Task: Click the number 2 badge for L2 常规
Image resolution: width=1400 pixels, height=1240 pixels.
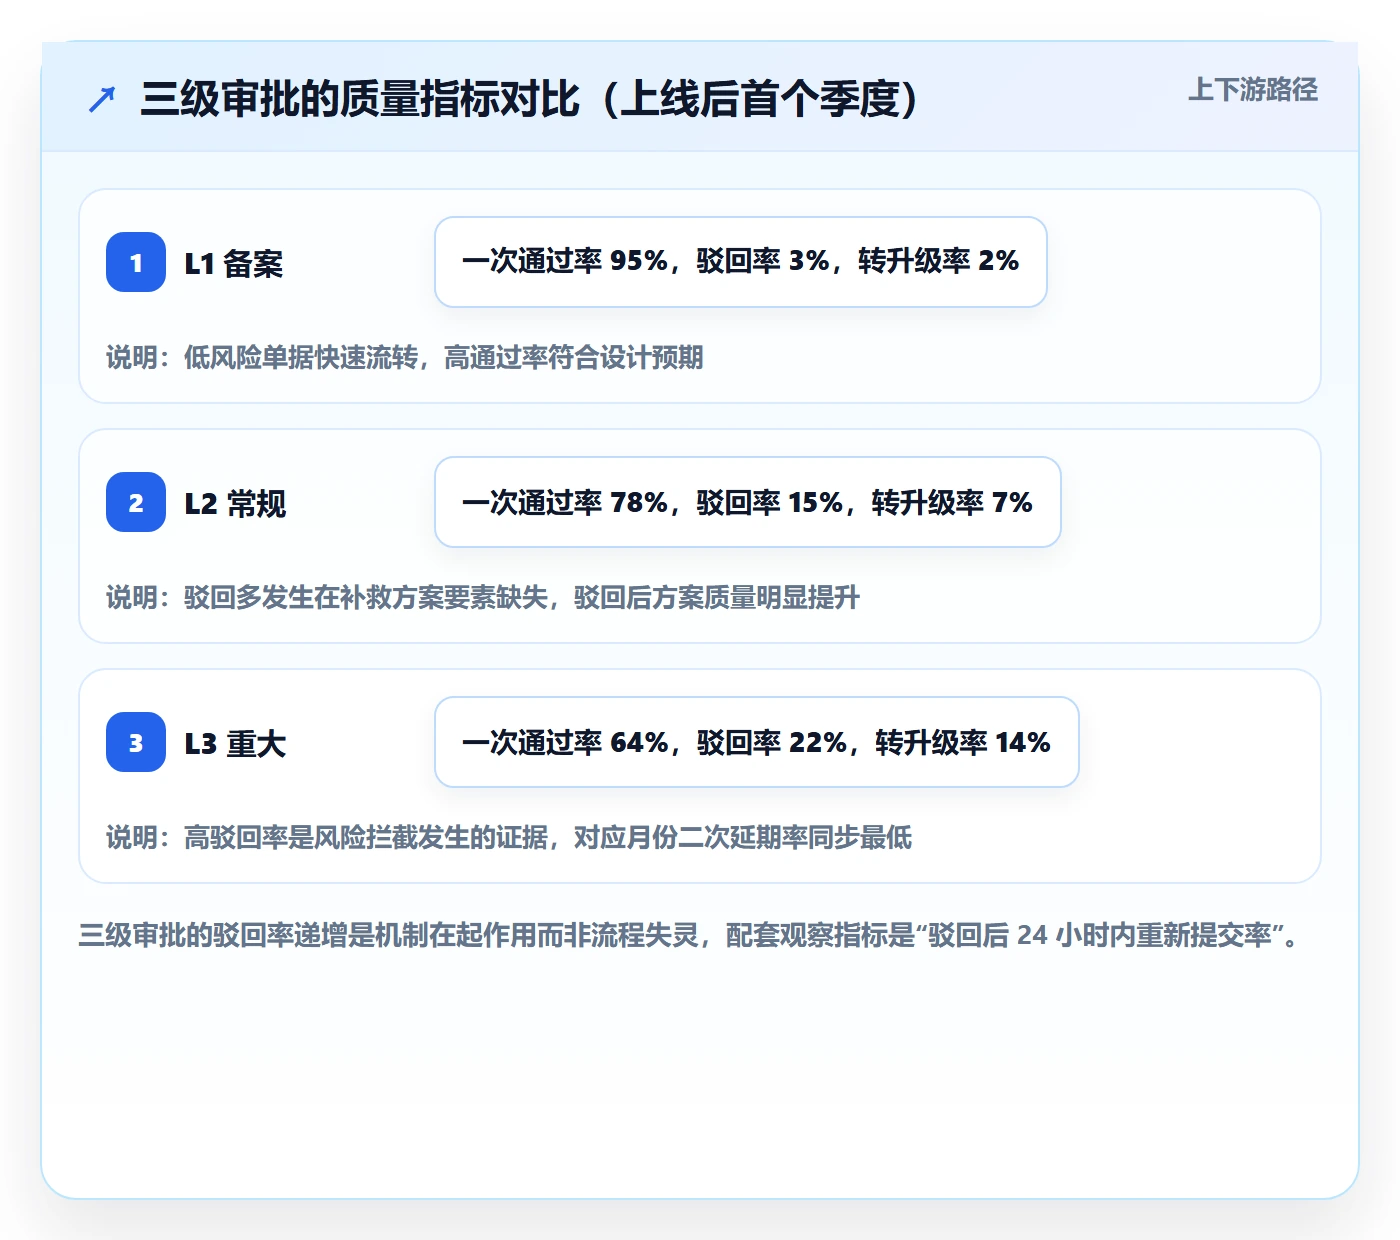Action: pos(136,502)
